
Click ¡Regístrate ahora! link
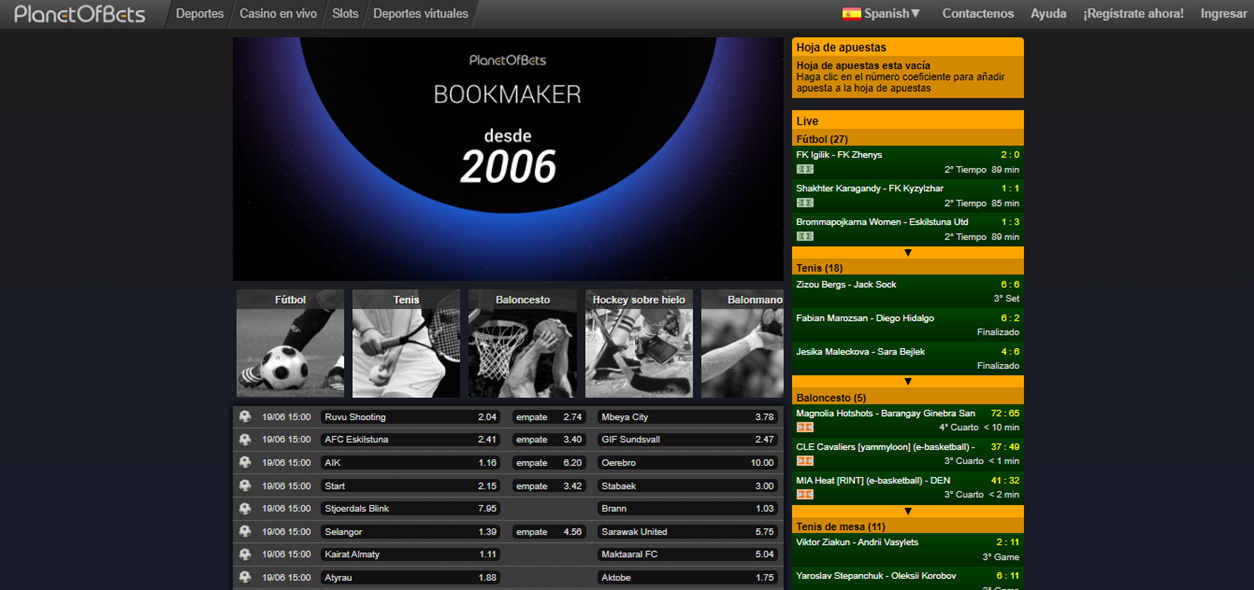pos(1133,14)
